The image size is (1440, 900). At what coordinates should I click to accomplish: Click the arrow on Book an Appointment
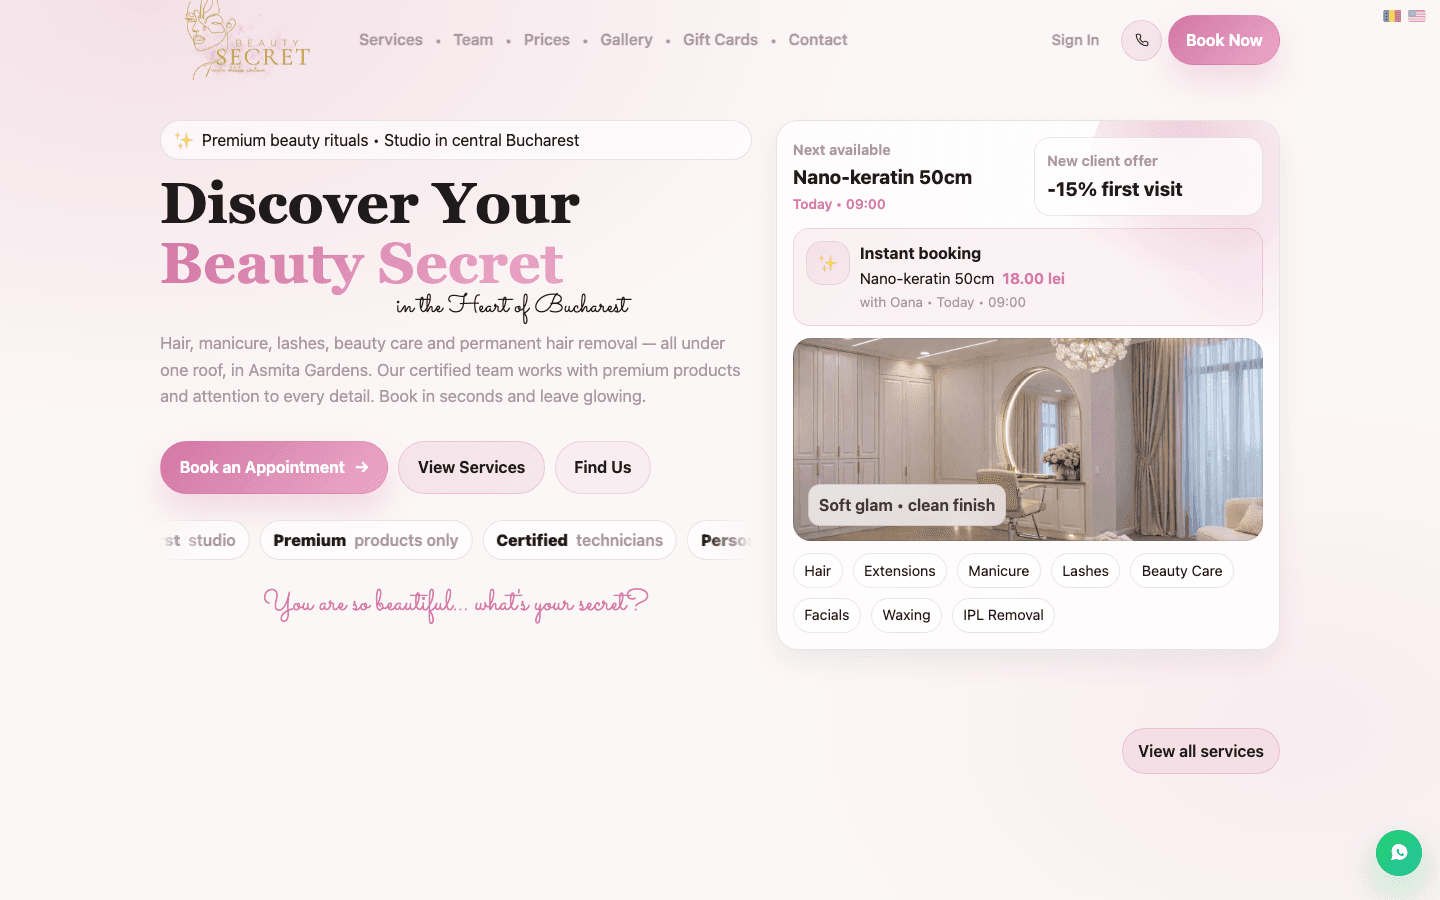point(359,467)
